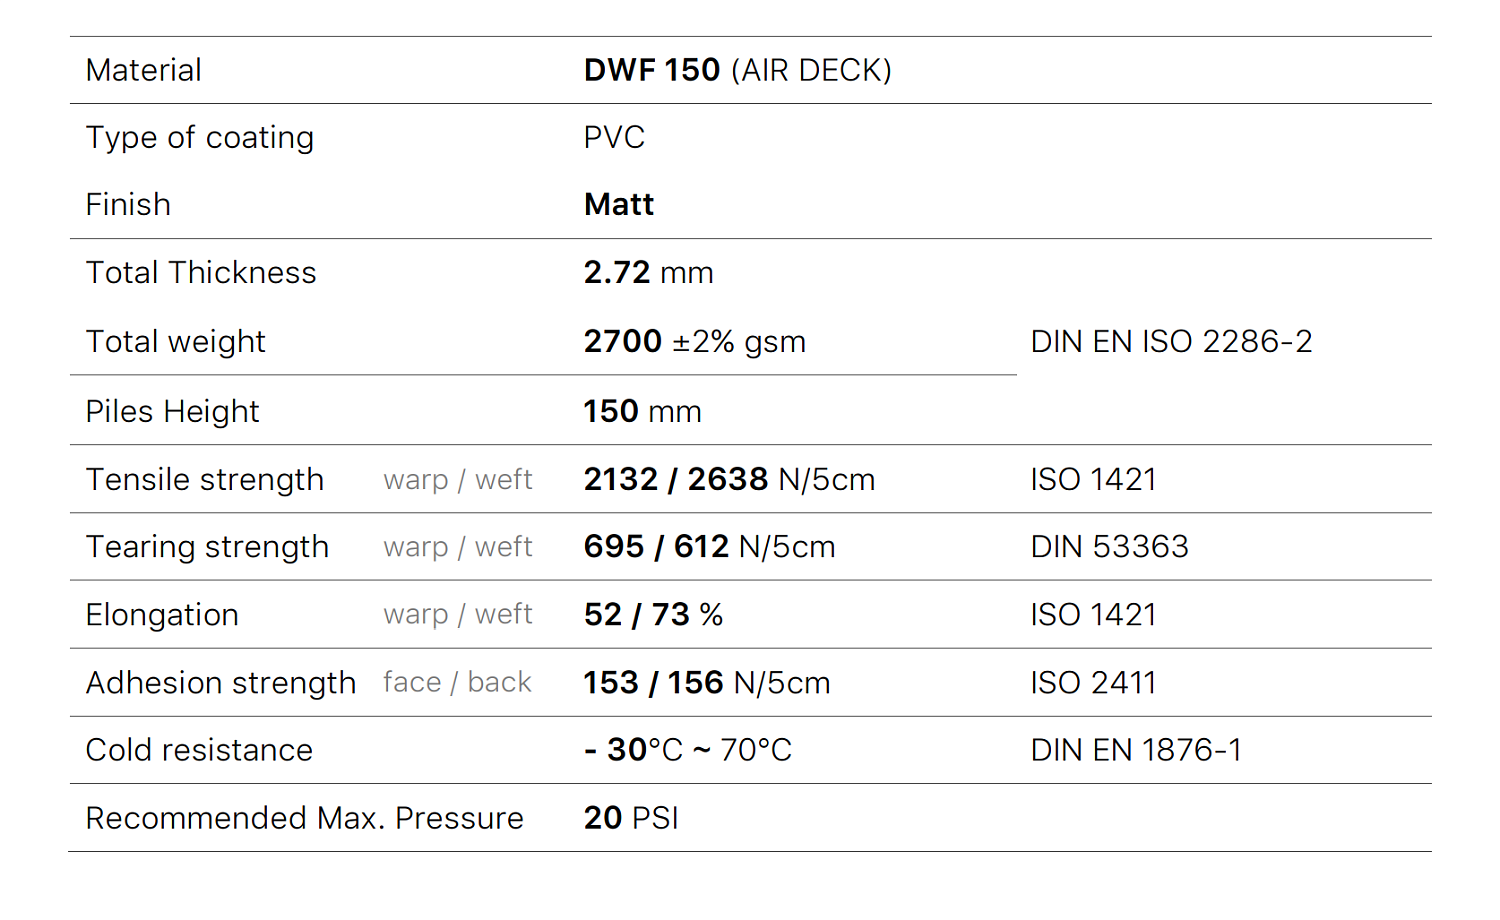1500x920 pixels.
Task: Select the Type of coating label
Action: [200, 138]
